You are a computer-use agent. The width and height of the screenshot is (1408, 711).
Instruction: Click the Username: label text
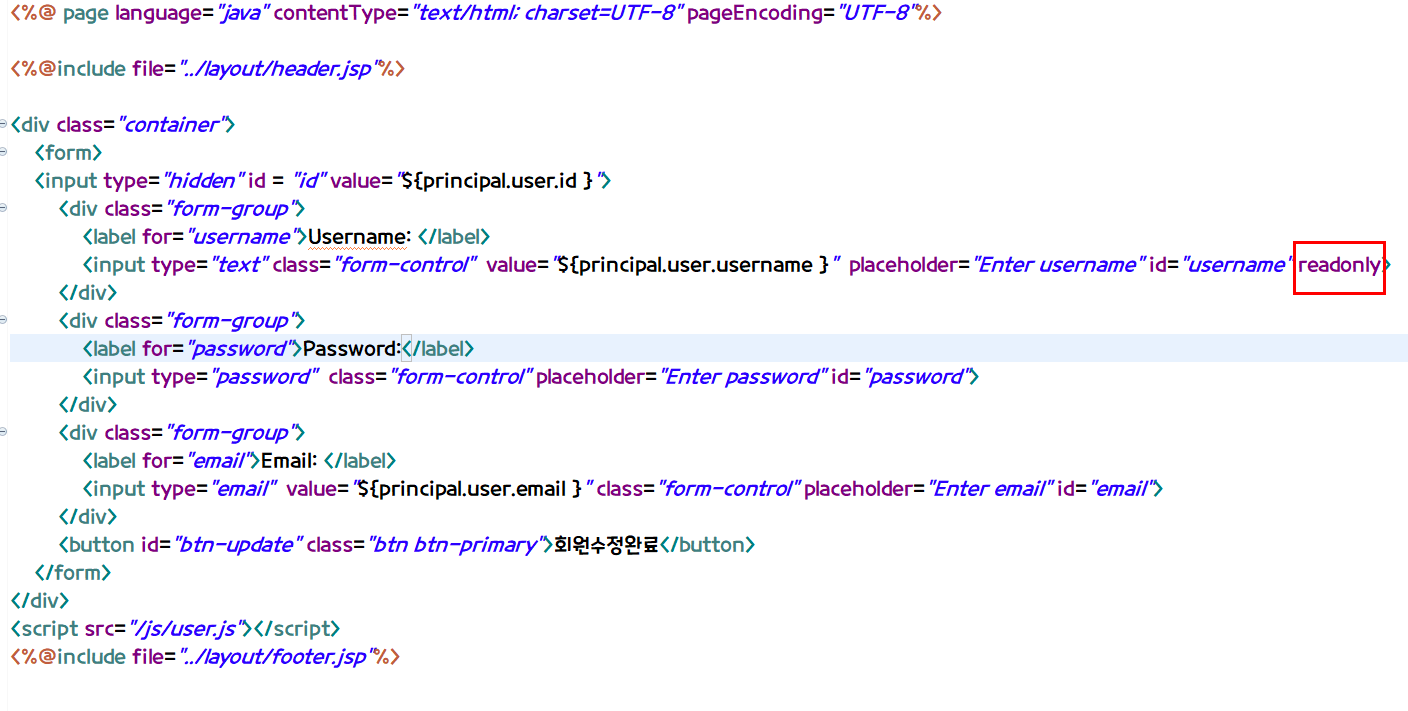pyautogui.click(x=360, y=237)
